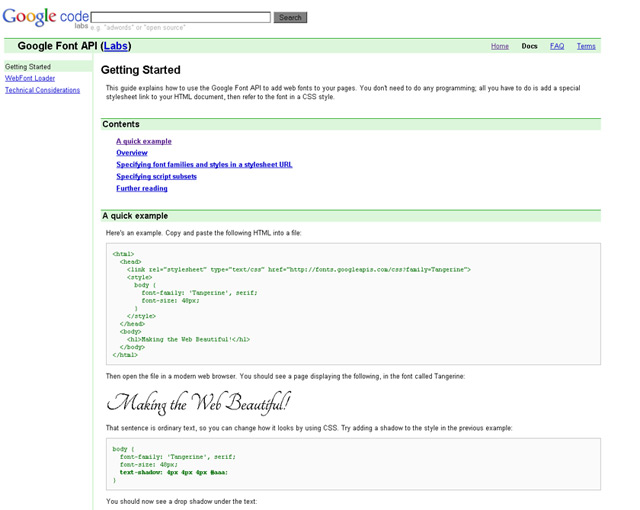The image size is (640, 510).
Task: Focus the search text field
Action: (x=181, y=17)
